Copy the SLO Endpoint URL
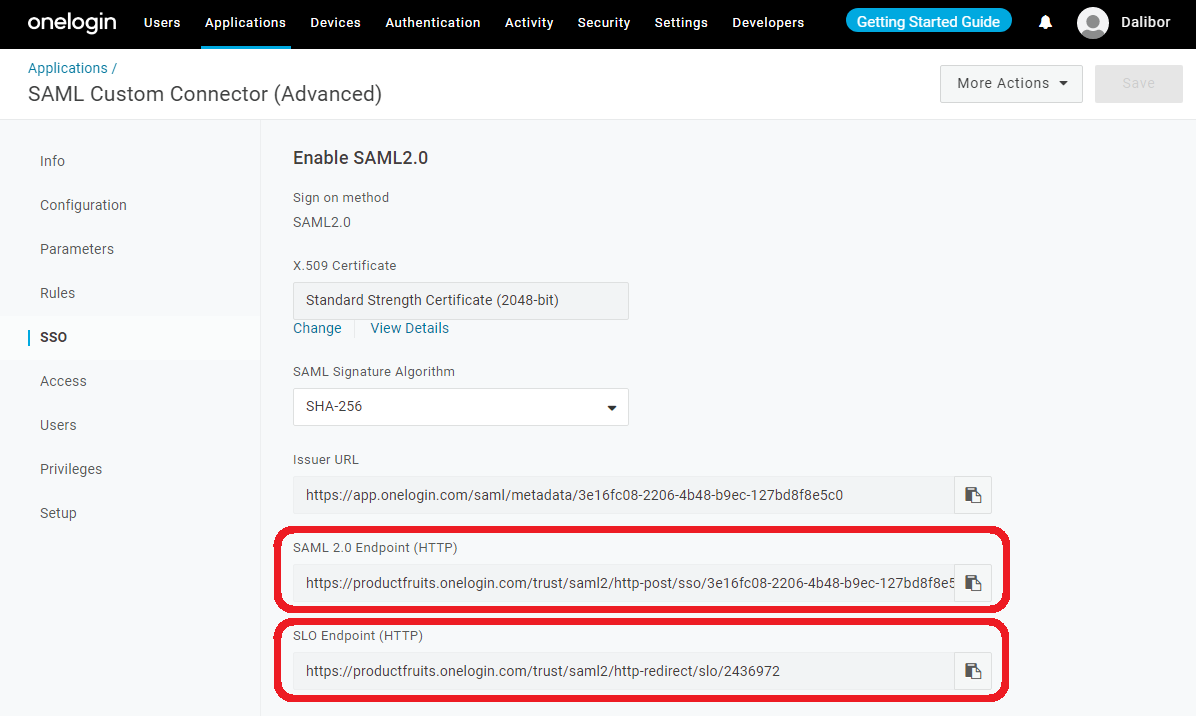Image resolution: width=1196 pixels, height=716 pixels. [x=972, y=671]
